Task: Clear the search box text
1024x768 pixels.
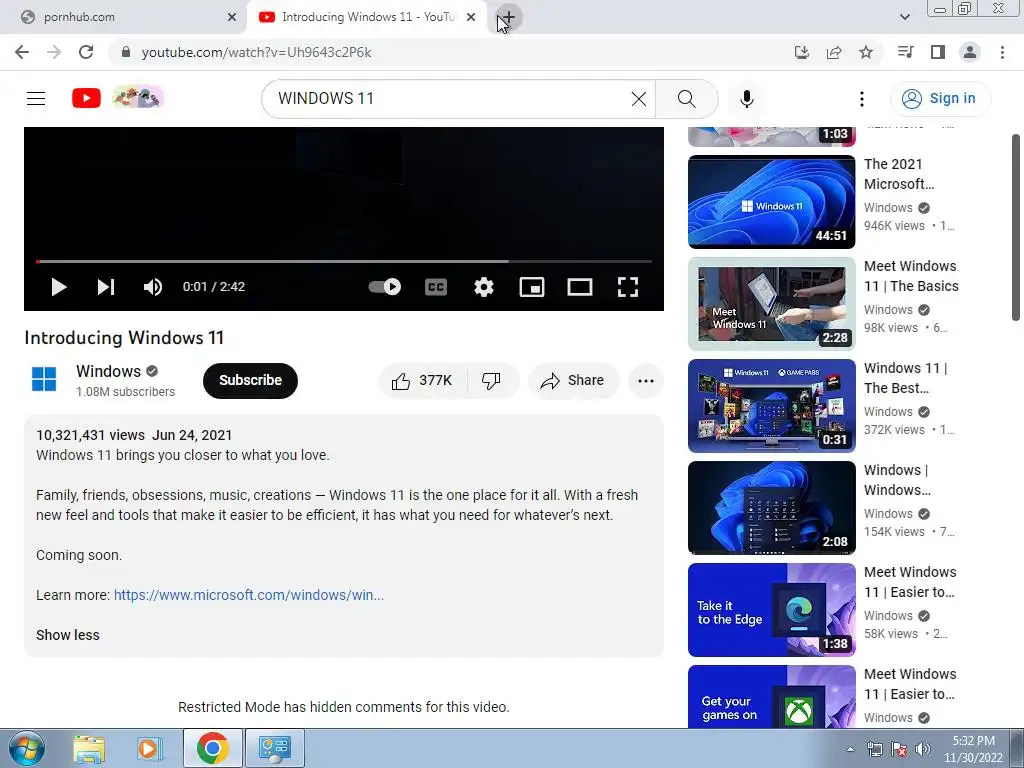Action: (x=639, y=99)
